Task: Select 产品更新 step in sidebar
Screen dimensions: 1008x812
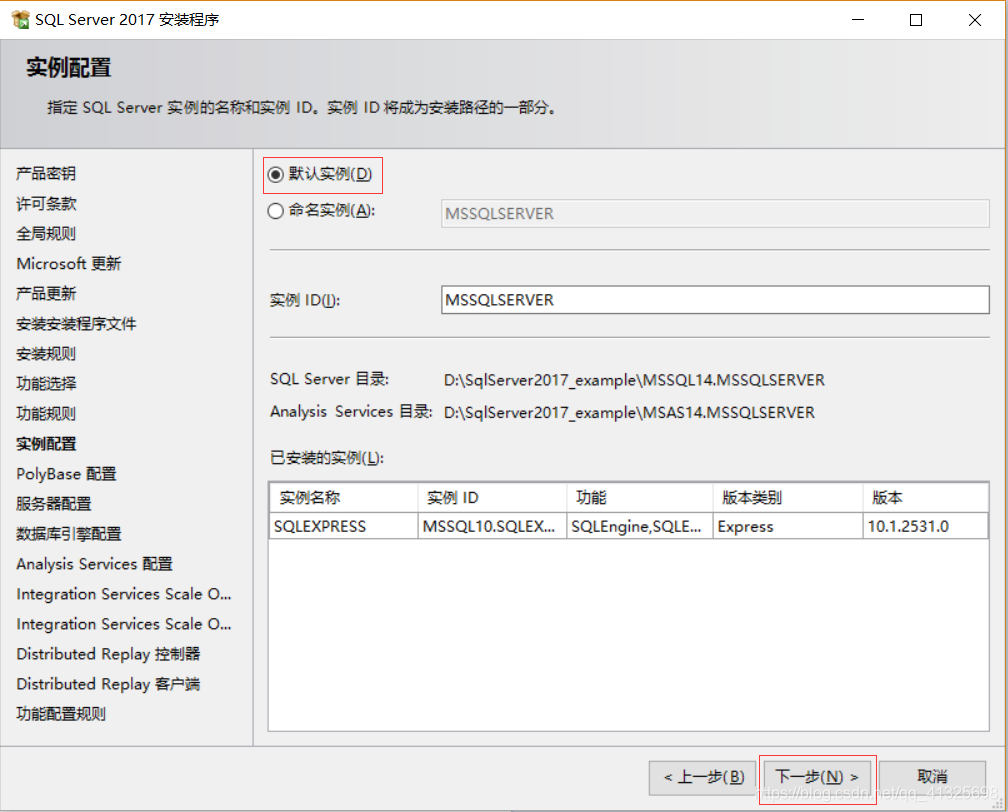Action: point(46,294)
